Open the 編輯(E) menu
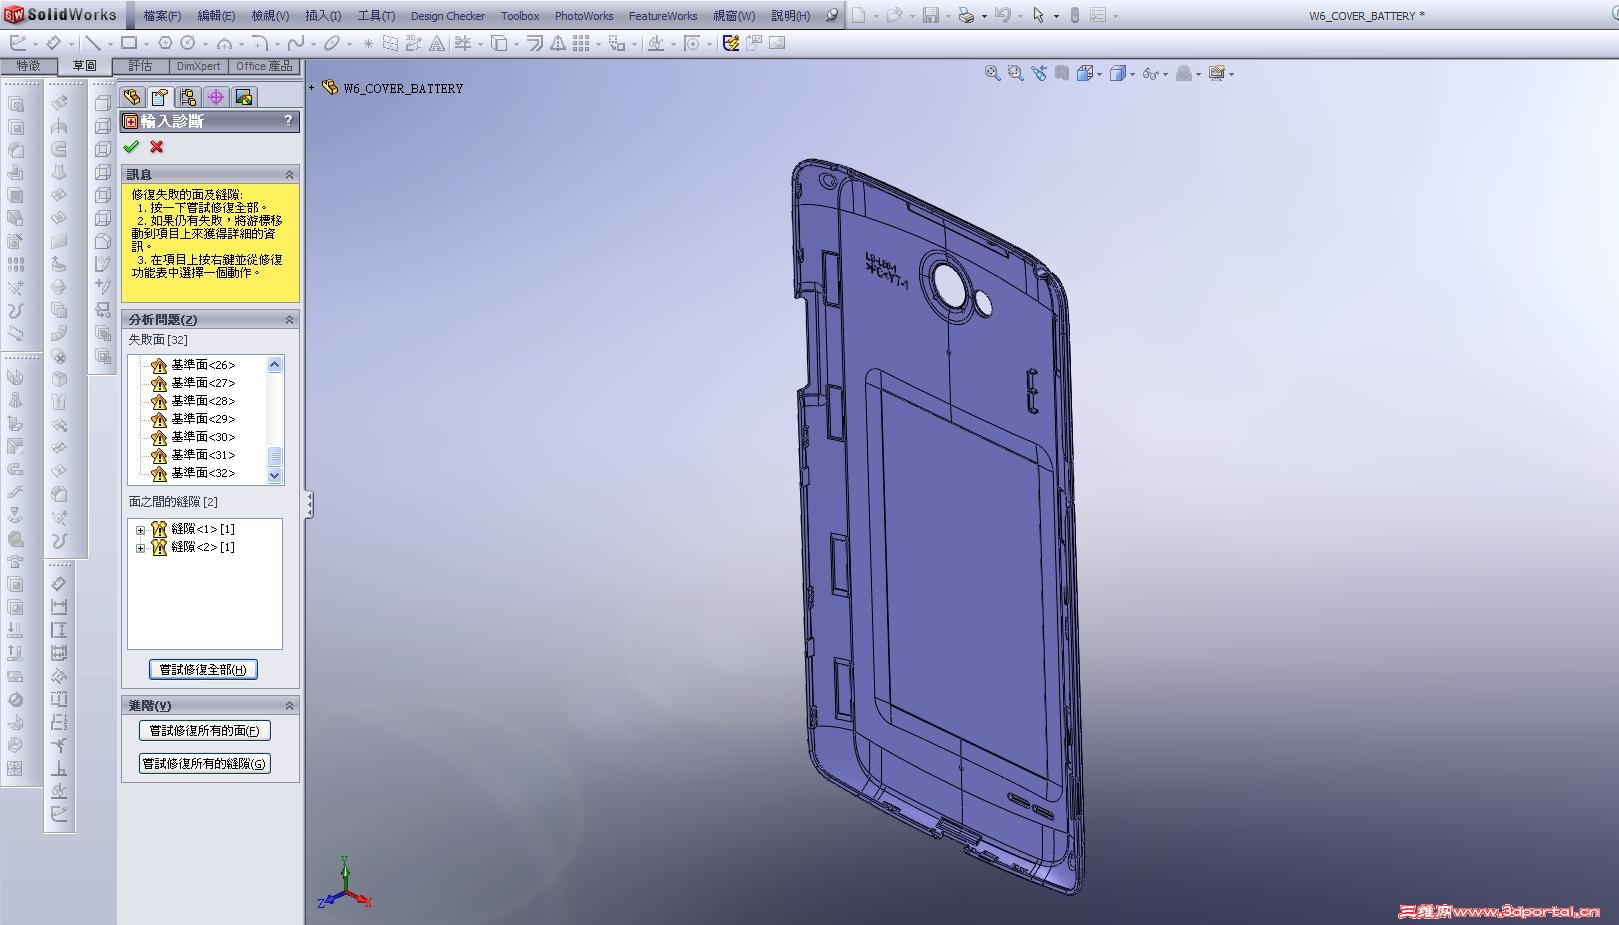The image size is (1619, 925). coord(216,16)
